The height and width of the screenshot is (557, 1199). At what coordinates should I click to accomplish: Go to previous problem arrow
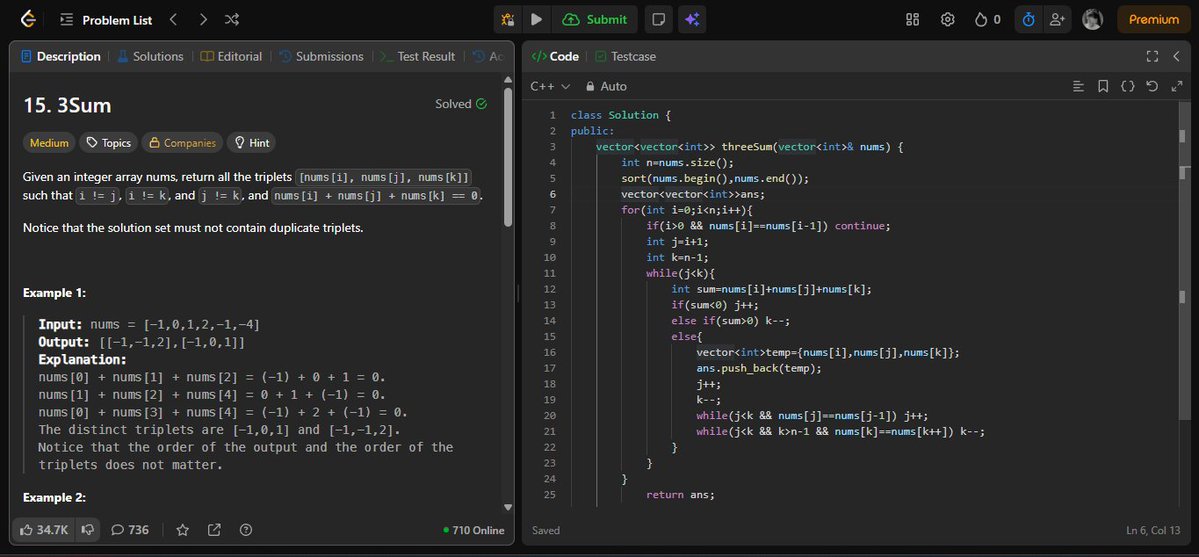point(174,20)
